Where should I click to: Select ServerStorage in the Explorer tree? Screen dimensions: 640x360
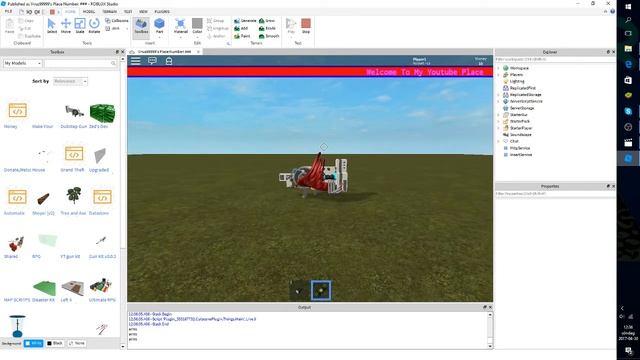pos(522,108)
